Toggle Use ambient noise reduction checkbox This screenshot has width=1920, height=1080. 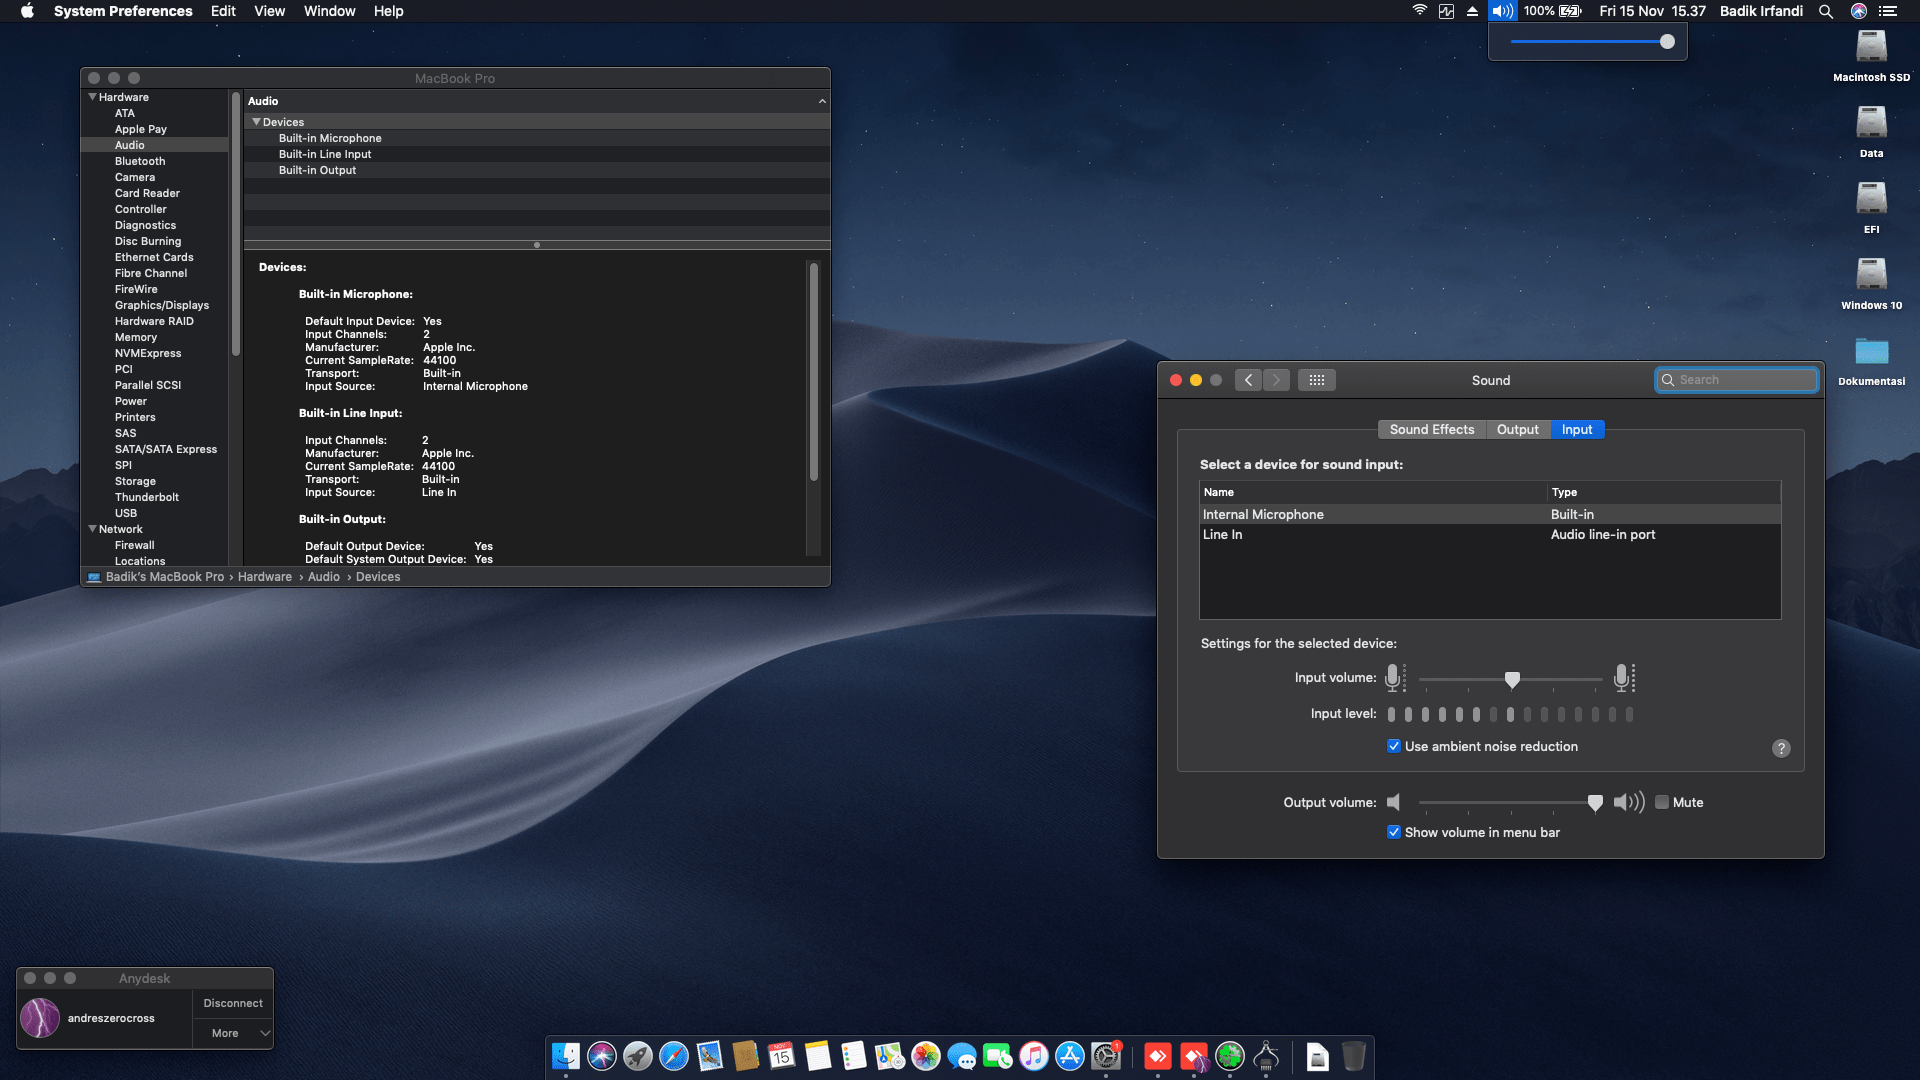(x=1394, y=746)
